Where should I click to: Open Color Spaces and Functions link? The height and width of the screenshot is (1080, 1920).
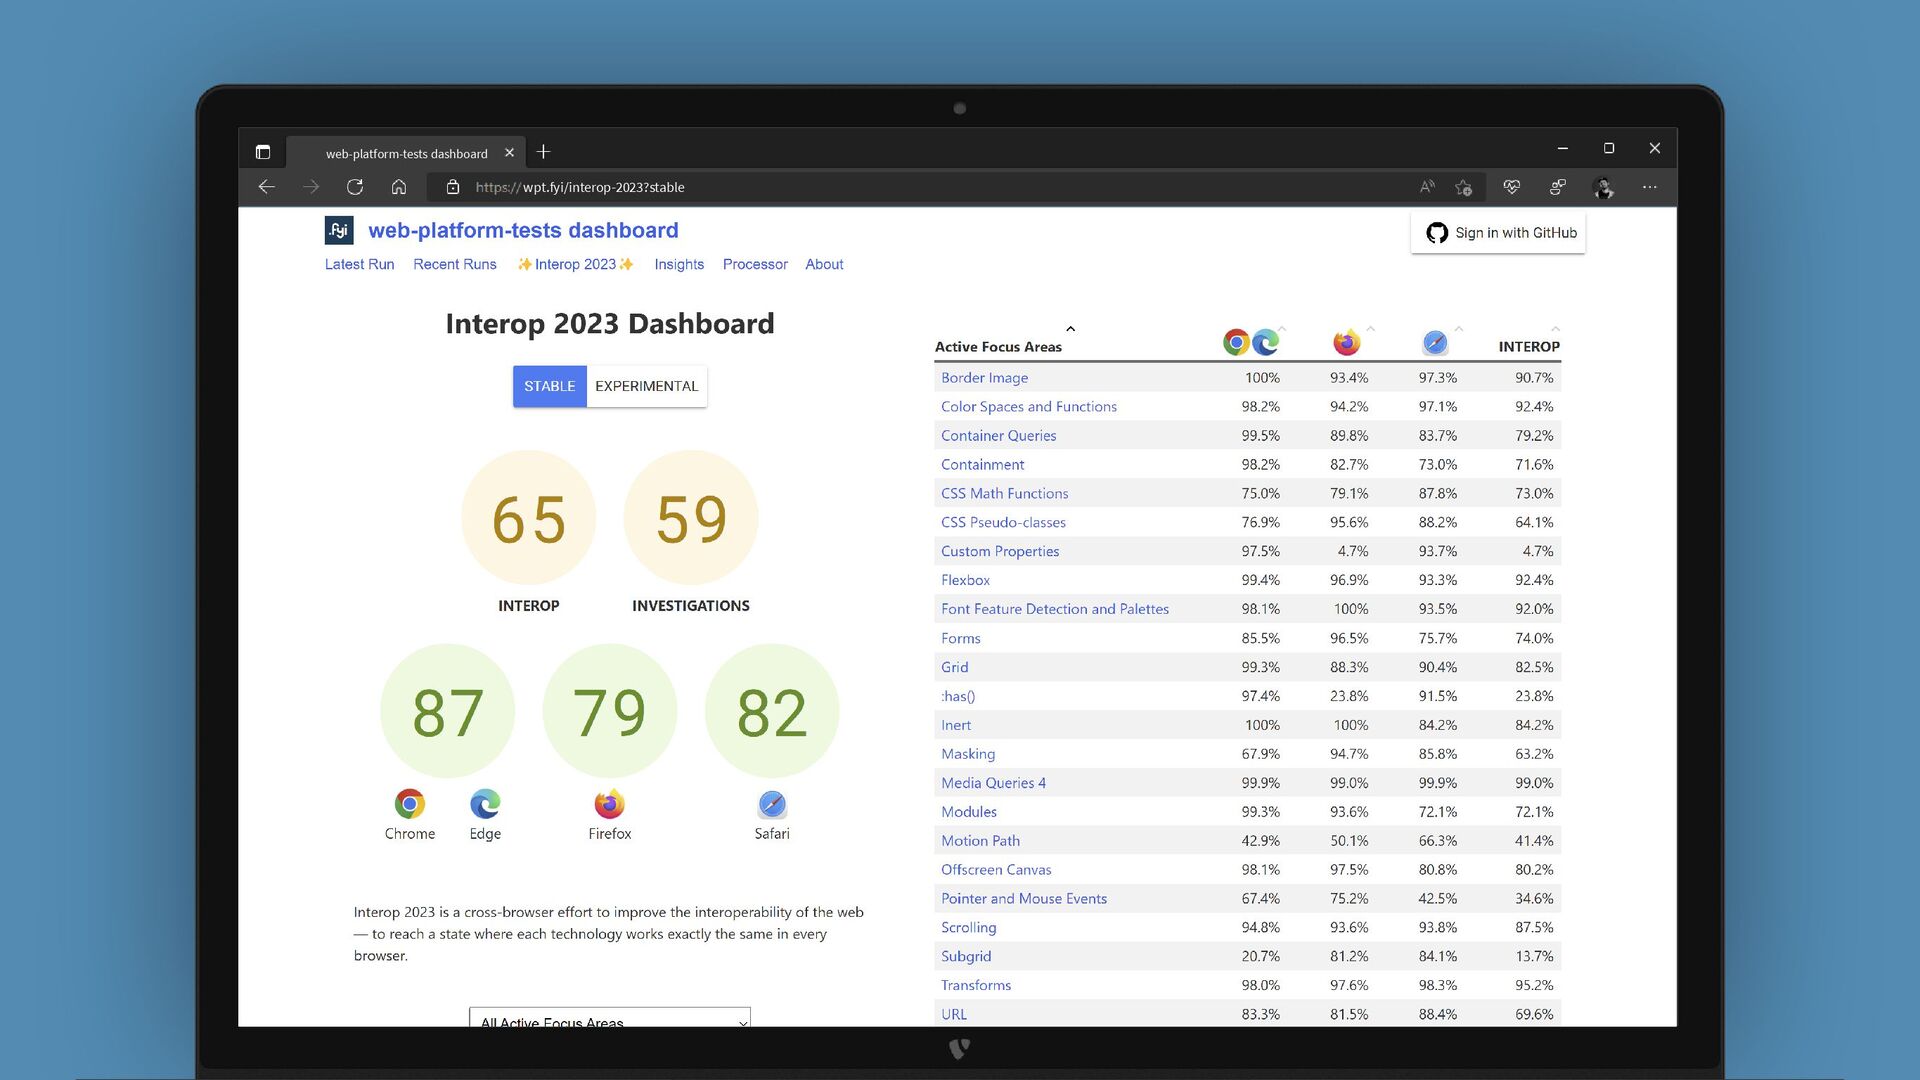tap(1029, 407)
